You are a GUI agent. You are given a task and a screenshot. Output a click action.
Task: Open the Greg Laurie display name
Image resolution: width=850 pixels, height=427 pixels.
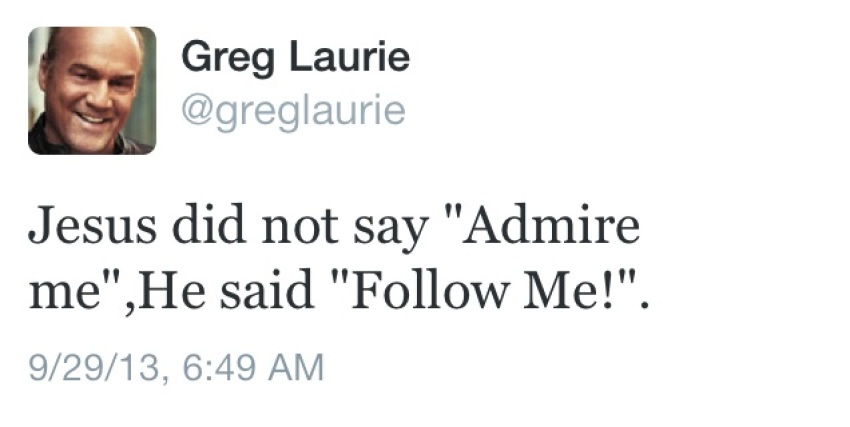[294, 57]
